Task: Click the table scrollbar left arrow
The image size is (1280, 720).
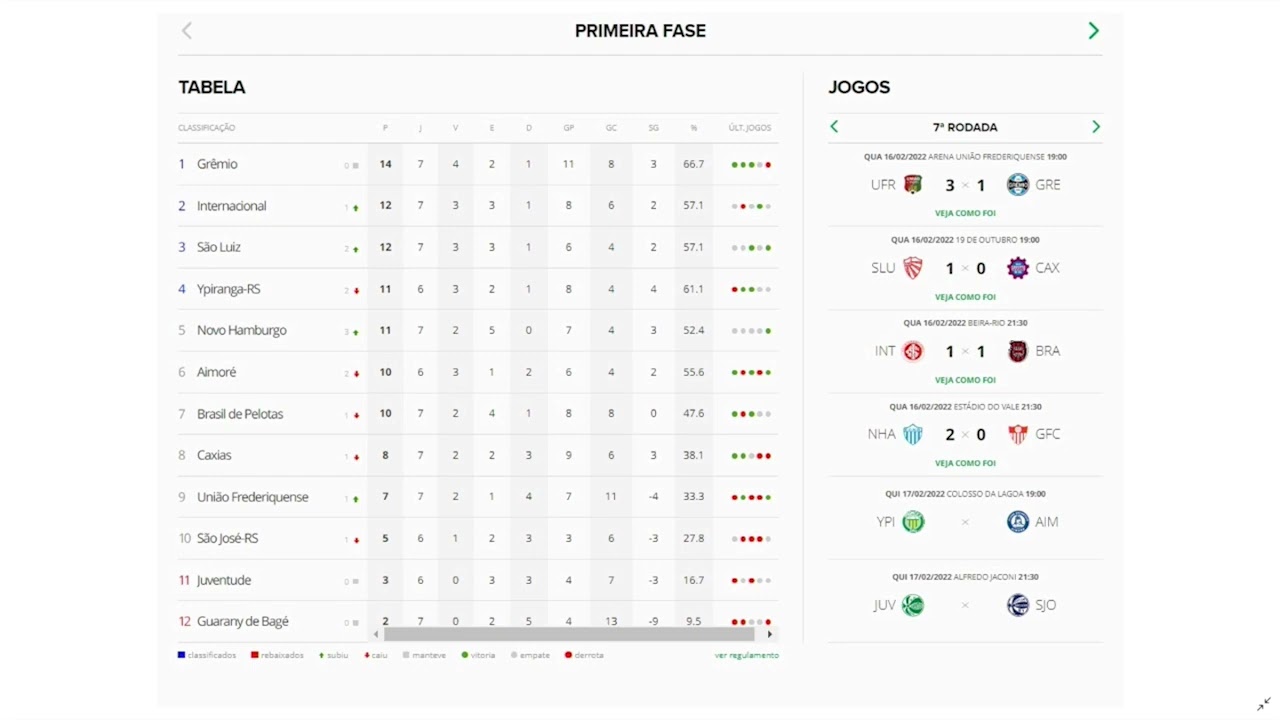Action: point(377,634)
